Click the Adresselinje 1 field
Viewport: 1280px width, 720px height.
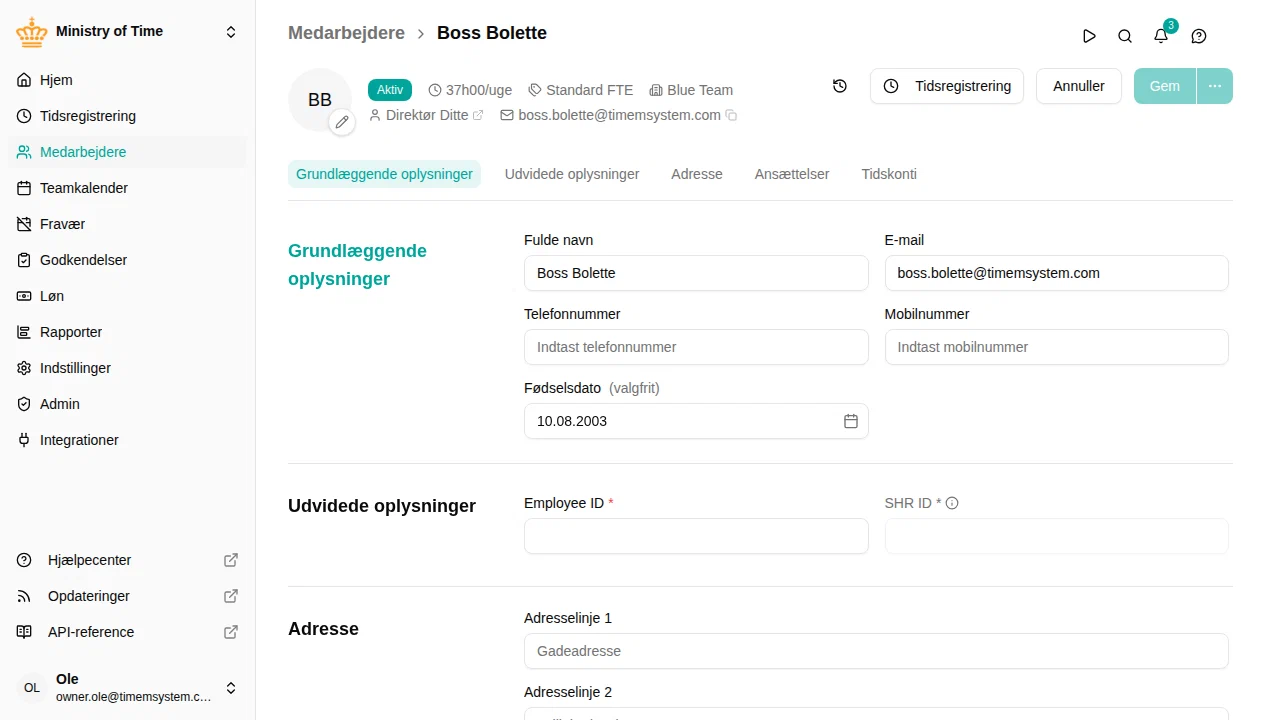click(876, 651)
